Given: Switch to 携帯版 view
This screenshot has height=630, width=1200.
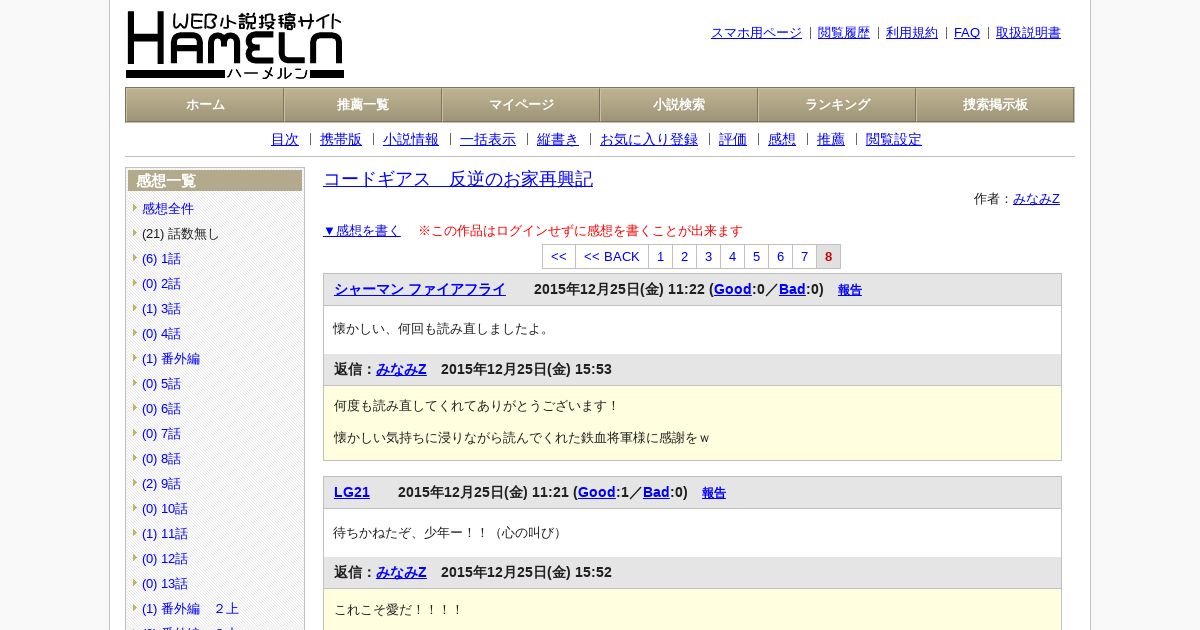Looking at the screenshot, I should tap(341, 139).
